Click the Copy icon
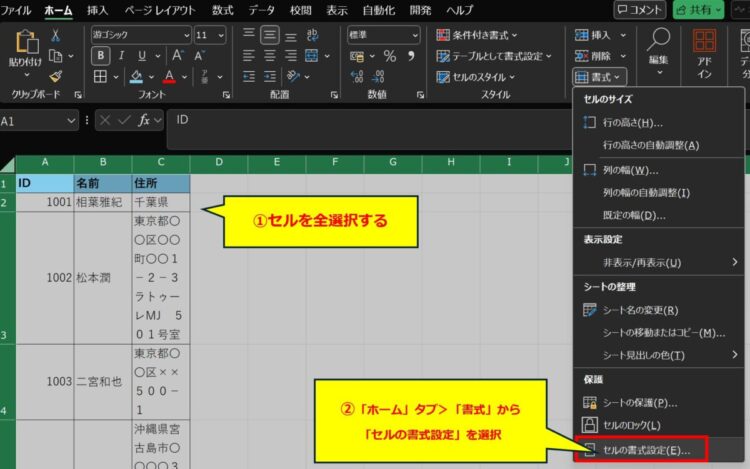750x469 pixels. coord(55,56)
